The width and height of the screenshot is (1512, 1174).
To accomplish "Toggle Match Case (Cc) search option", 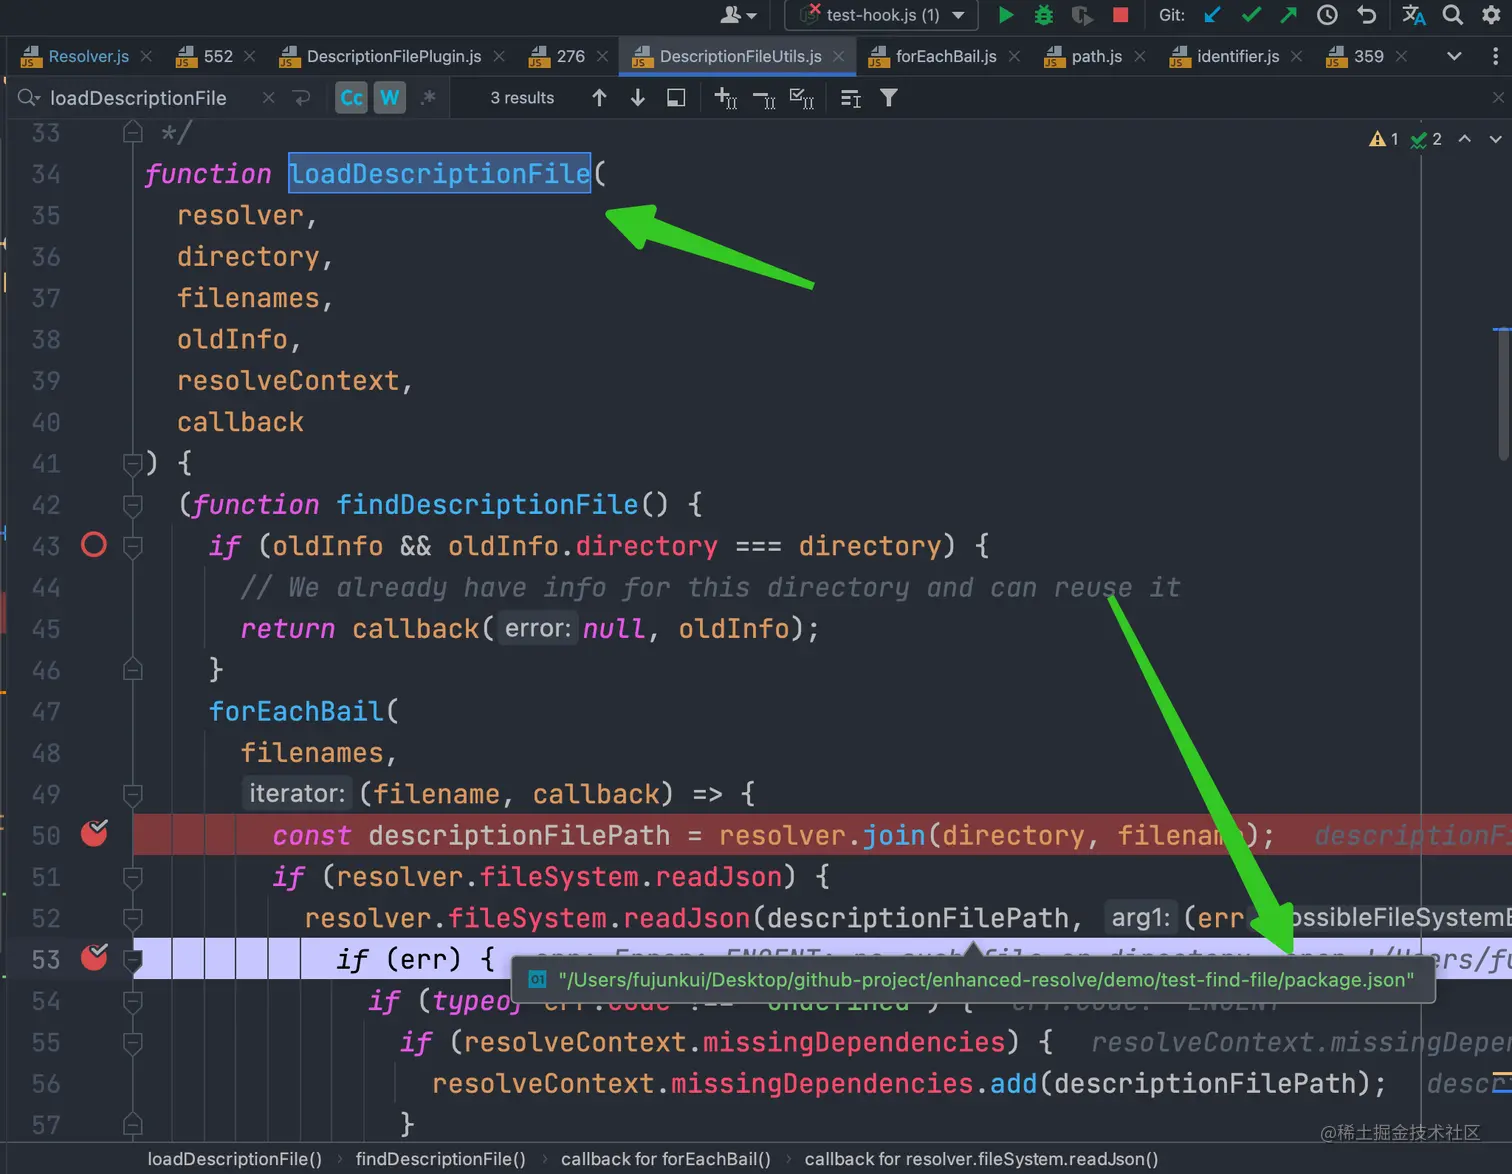I will [x=351, y=98].
